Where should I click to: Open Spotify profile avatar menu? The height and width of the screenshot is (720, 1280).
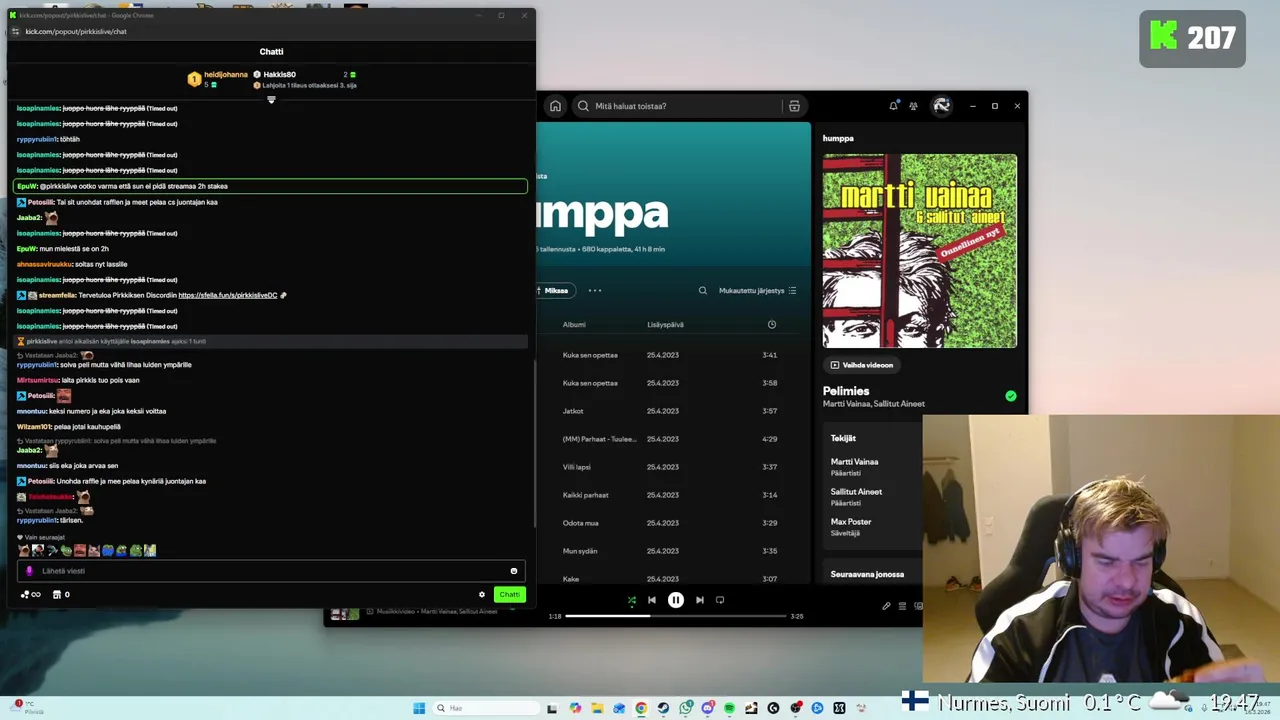pos(941,106)
